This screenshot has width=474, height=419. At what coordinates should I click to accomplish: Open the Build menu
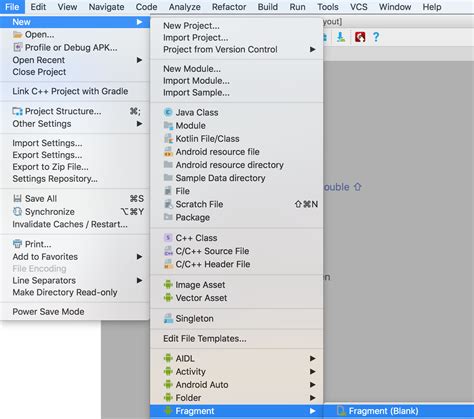point(268,7)
